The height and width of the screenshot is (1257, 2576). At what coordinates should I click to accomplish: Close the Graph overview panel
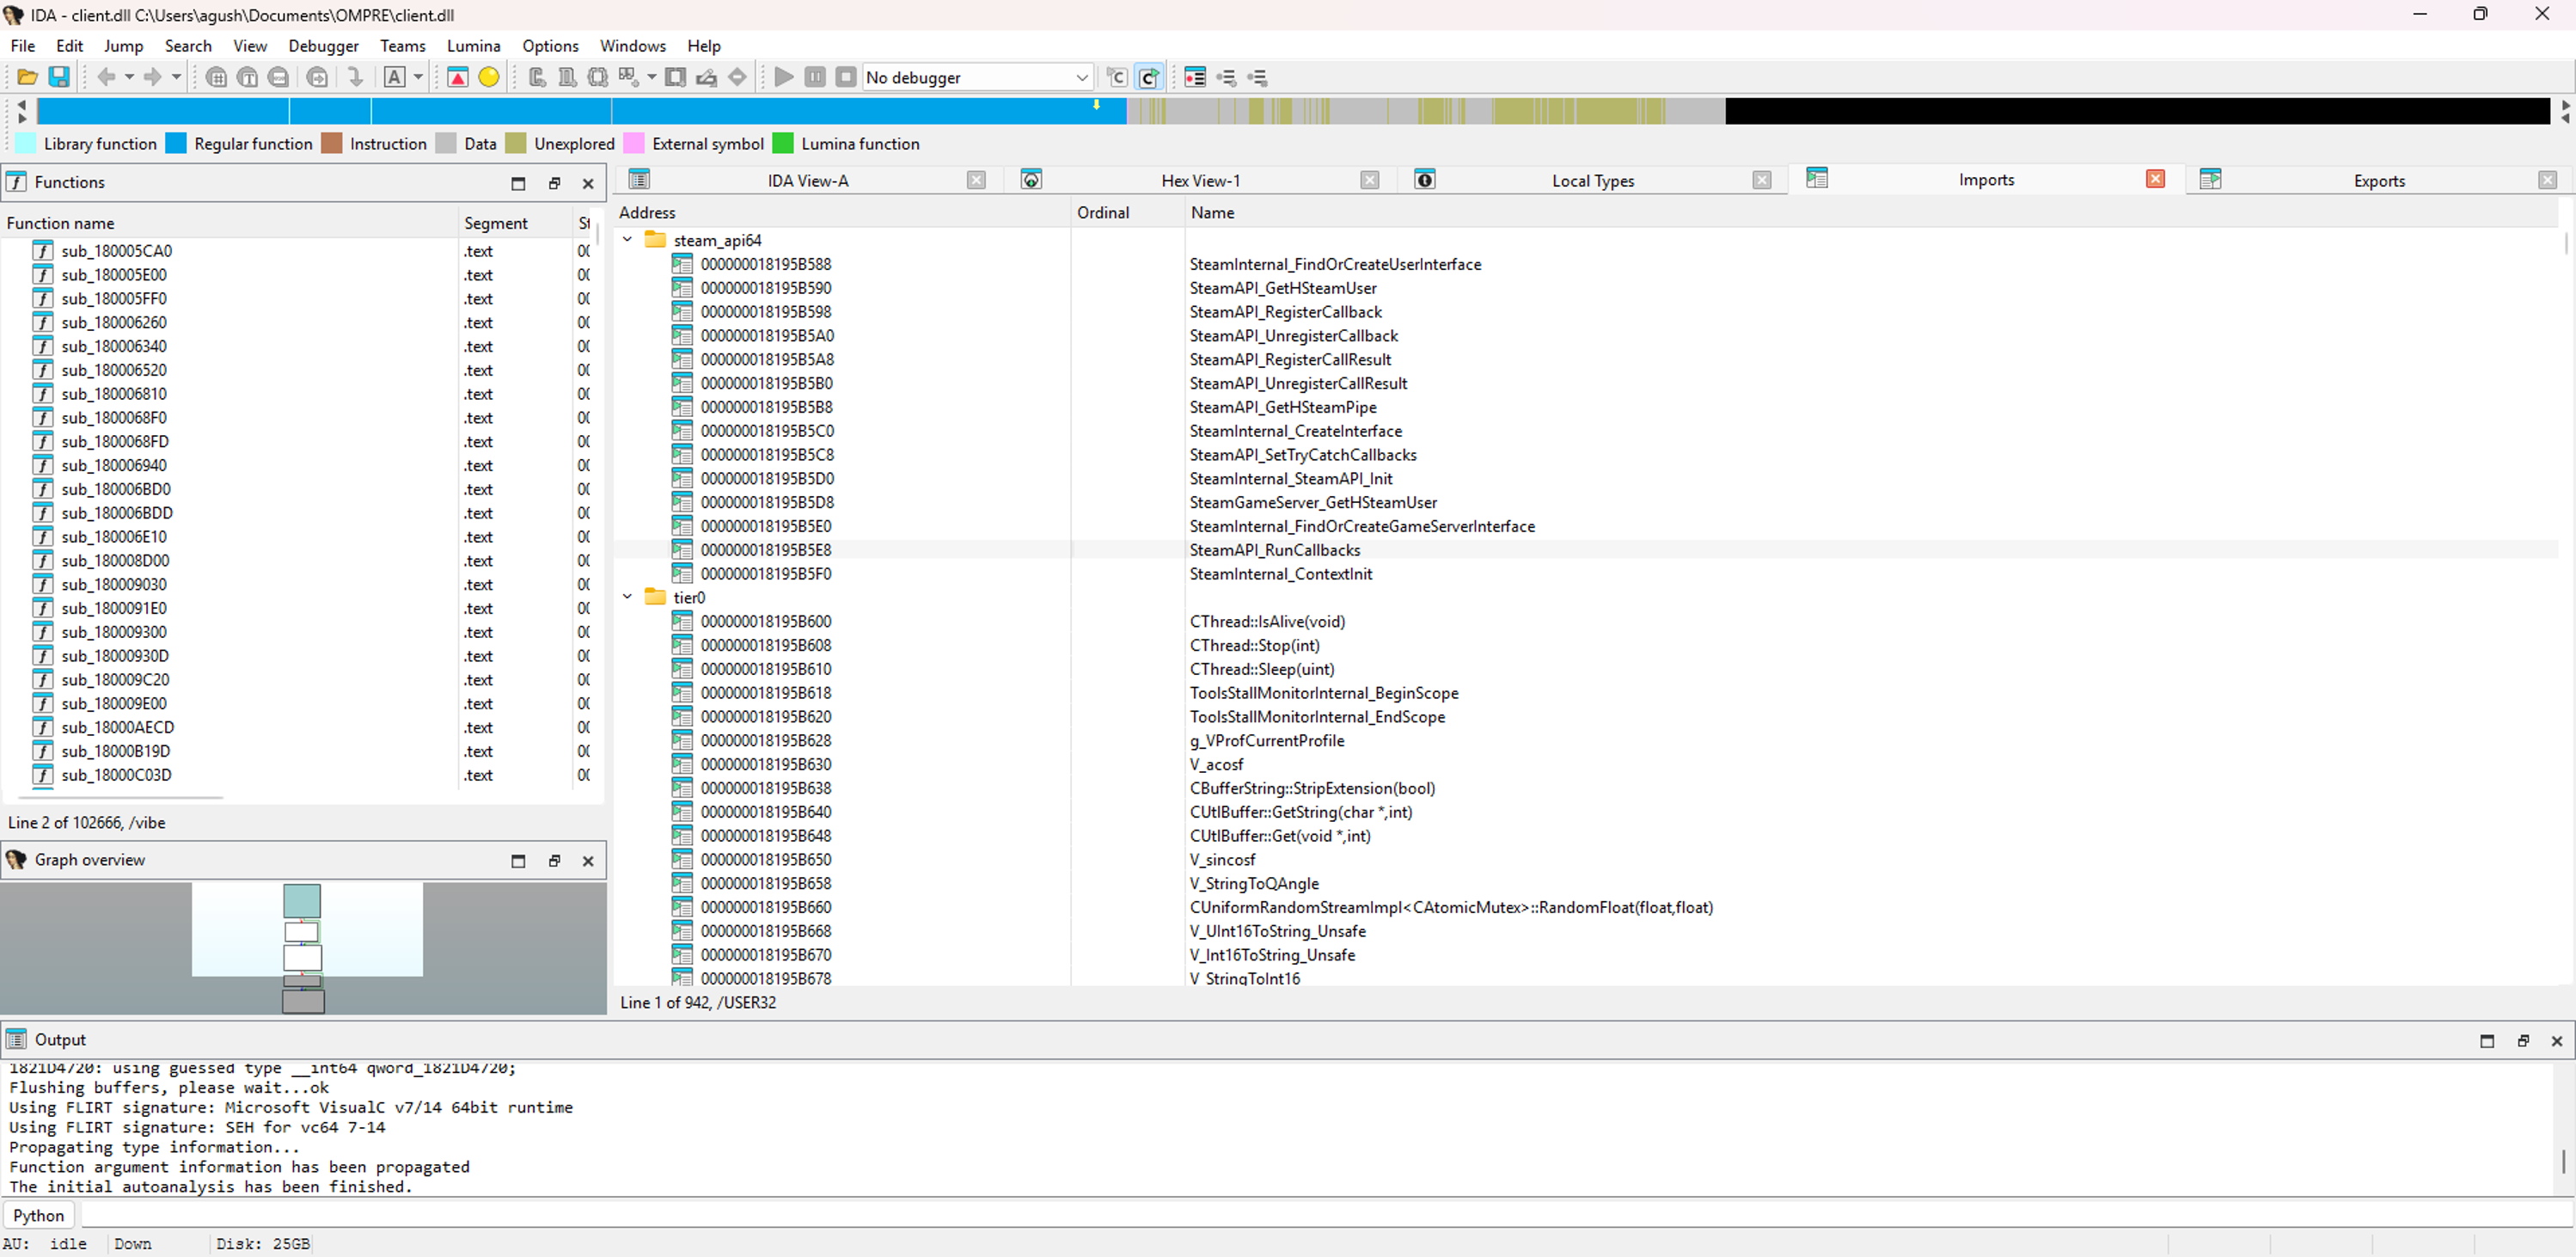pos(588,861)
